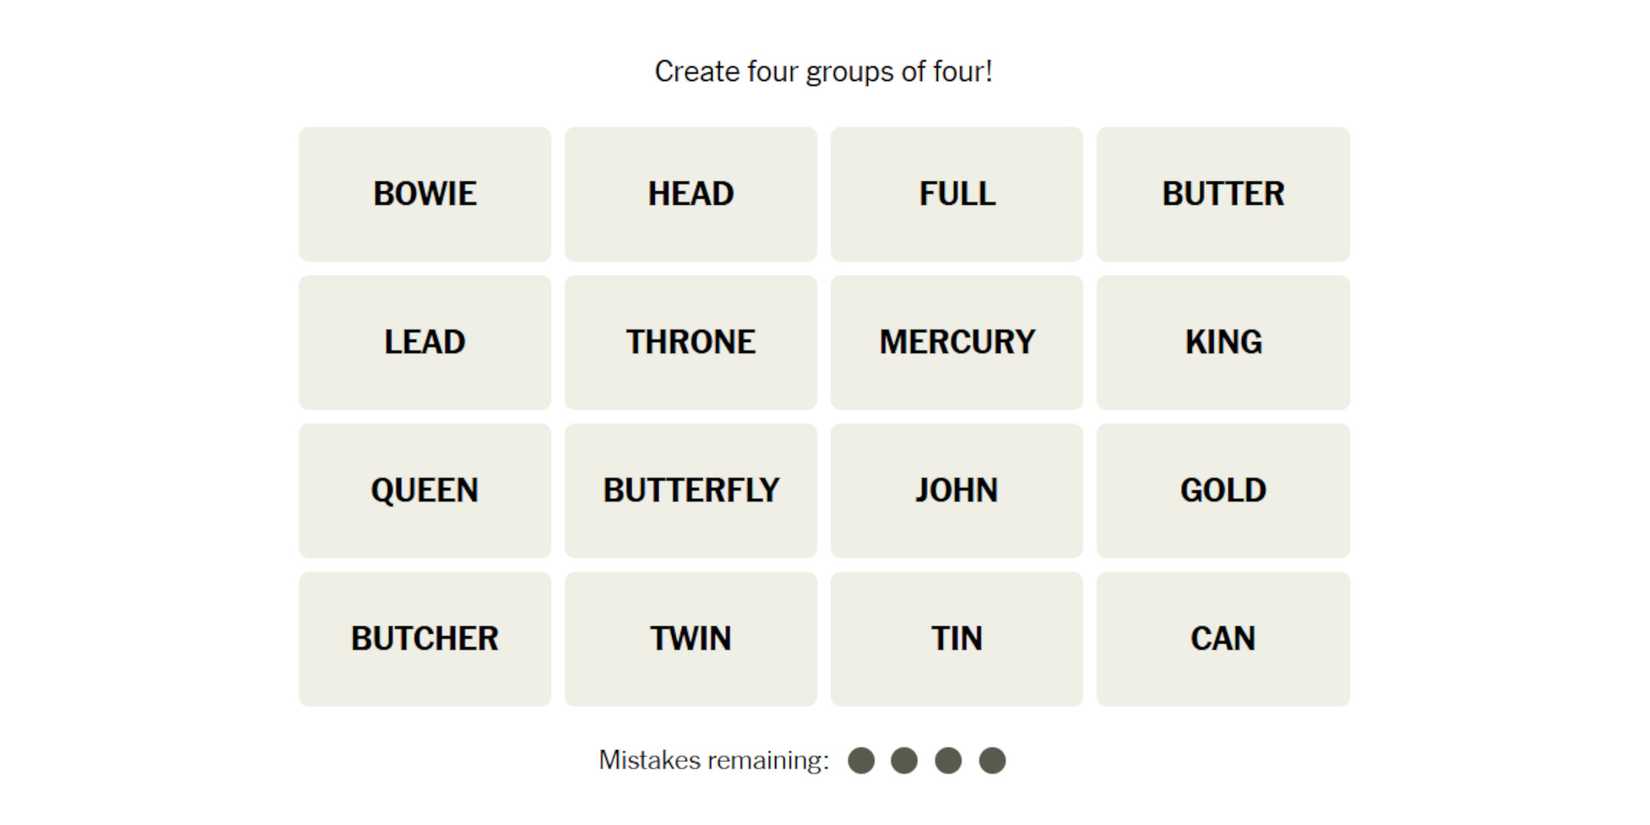Image resolution: width=1650 pixels, height=825 pixels.
Task: Pick the CAN word tile
Action: pyautogui.click(x=1222, y=638)
